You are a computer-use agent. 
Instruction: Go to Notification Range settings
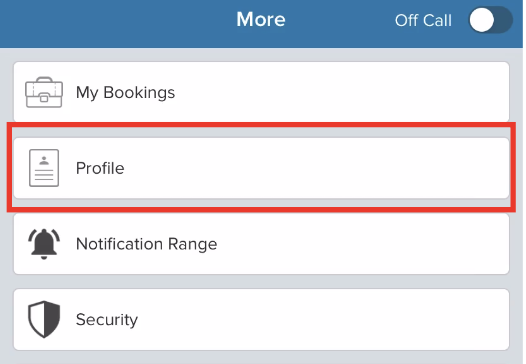pos(261,244)
